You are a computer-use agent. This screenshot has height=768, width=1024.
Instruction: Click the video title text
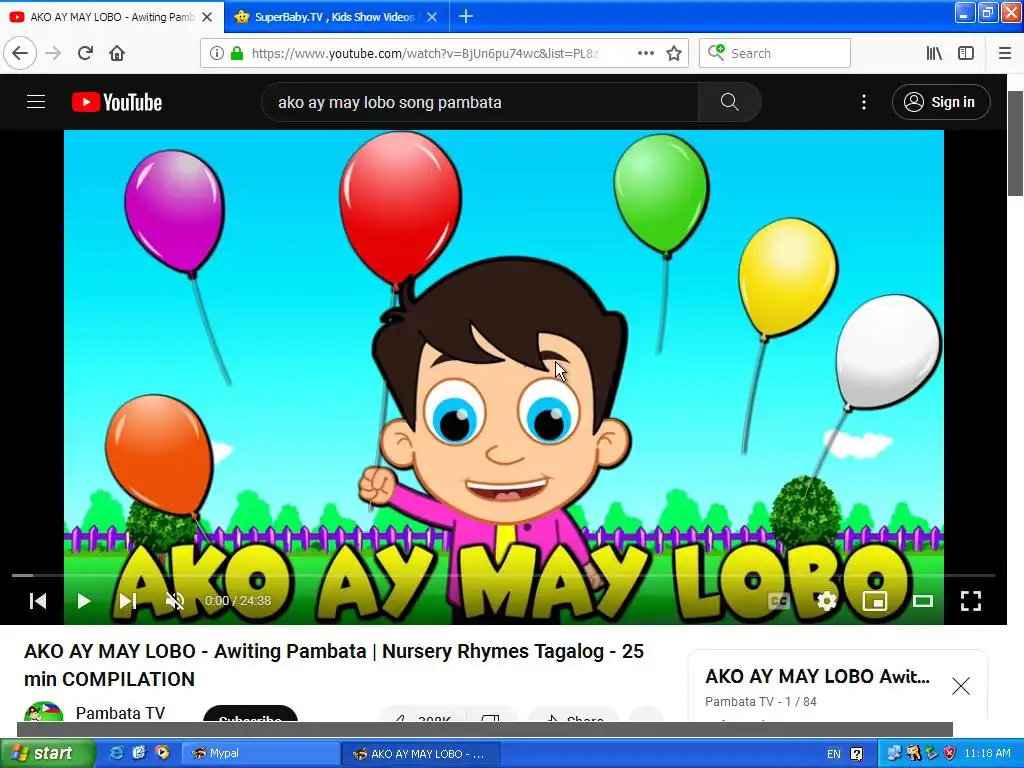click(x=334, y=665)
